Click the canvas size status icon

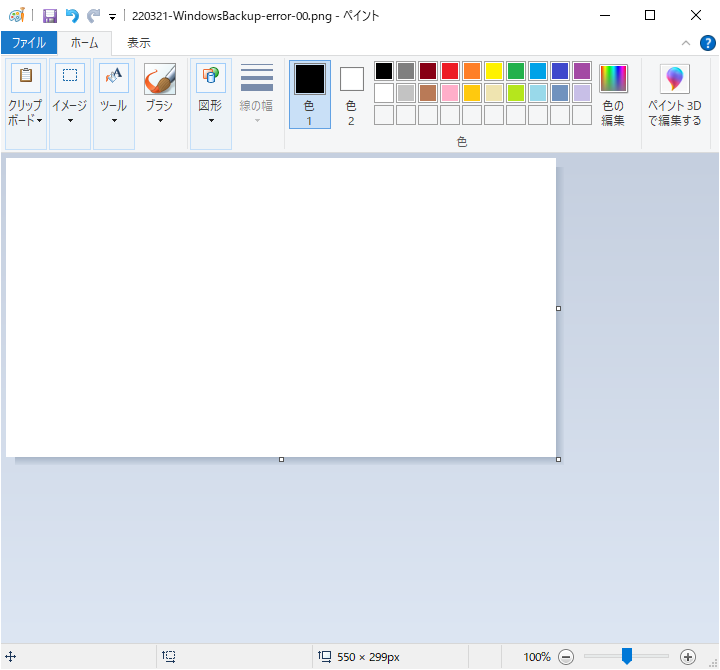pyautogui.click(x=325, y=657)
